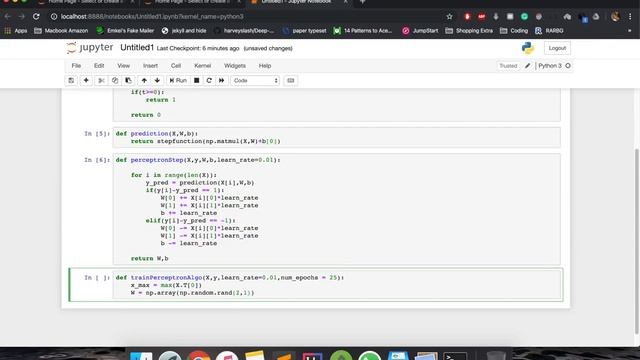Move the selected cell up
The height and width of the screenshot is (360, 640).
point(144,80)
